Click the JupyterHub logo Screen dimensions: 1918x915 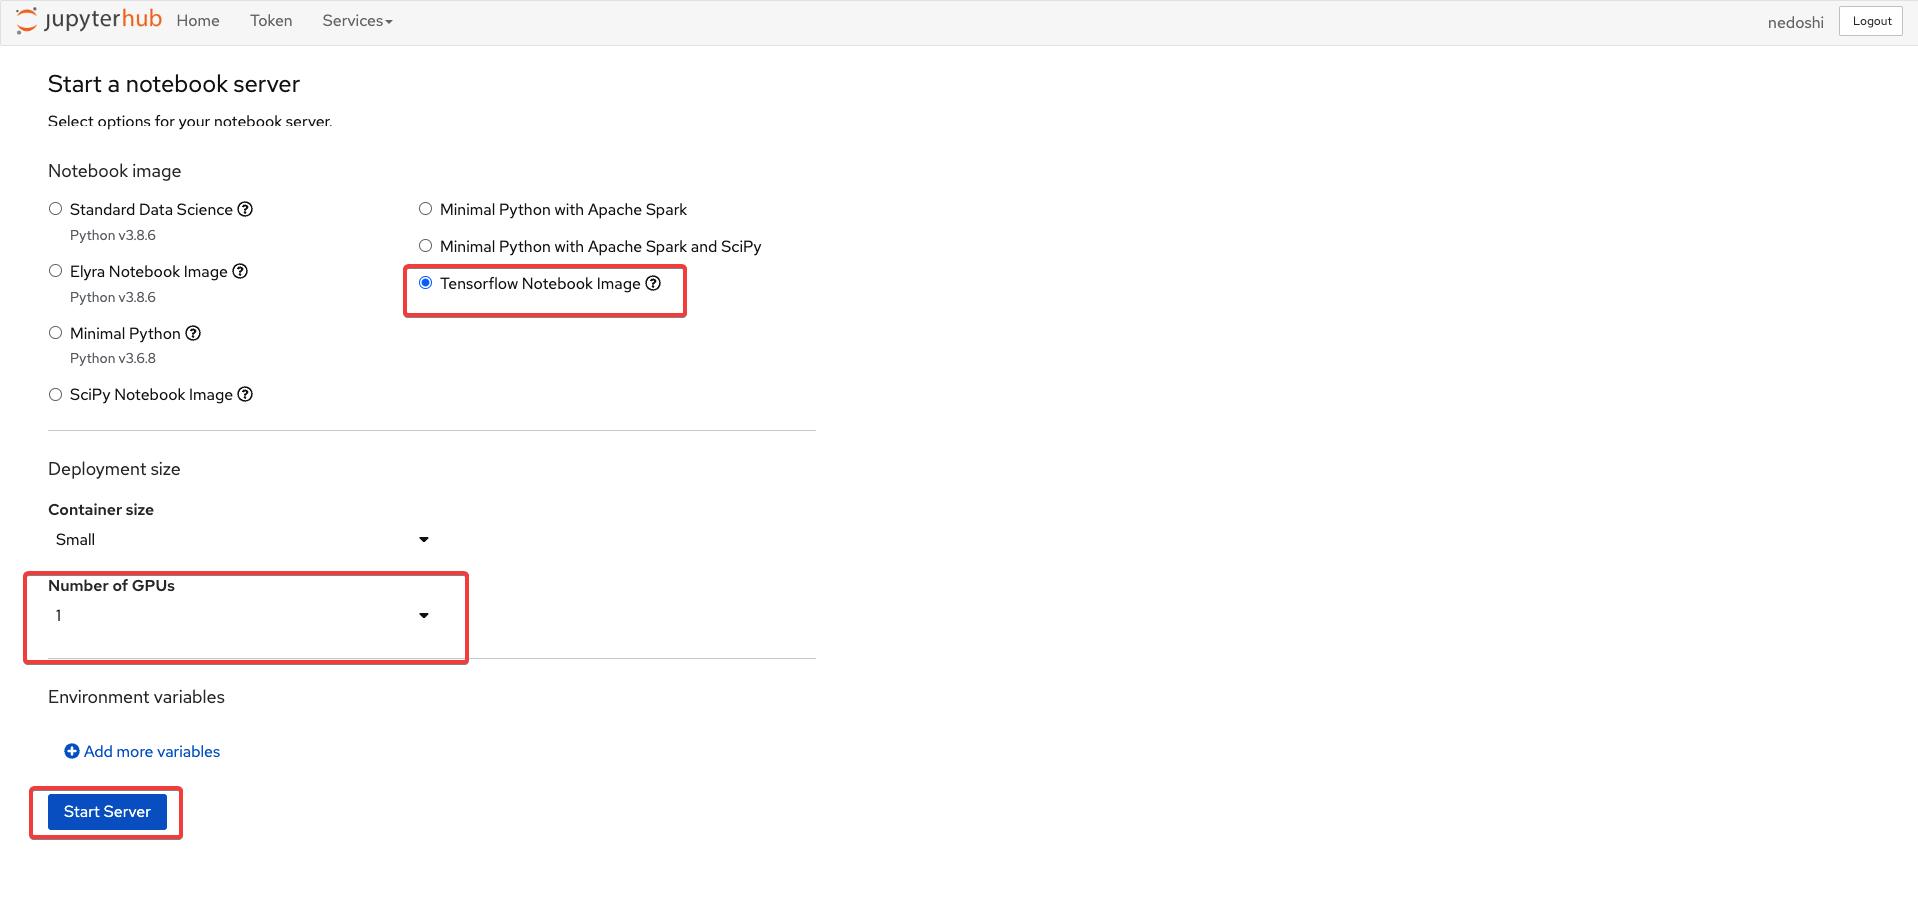point(89,20)
